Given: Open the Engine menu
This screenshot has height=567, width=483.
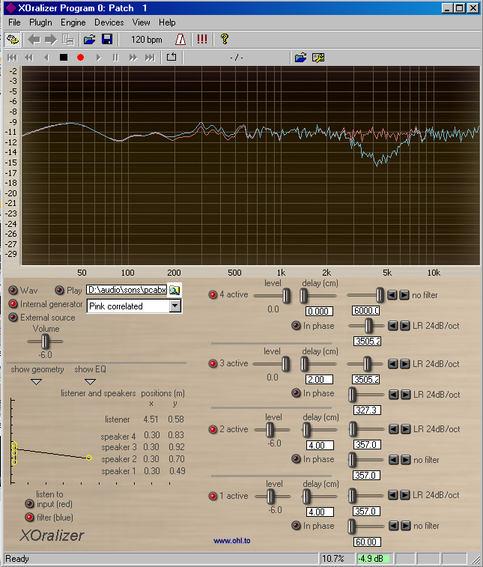Looking at the screenshot, I should pyautogui.click(x=73, y=22).
